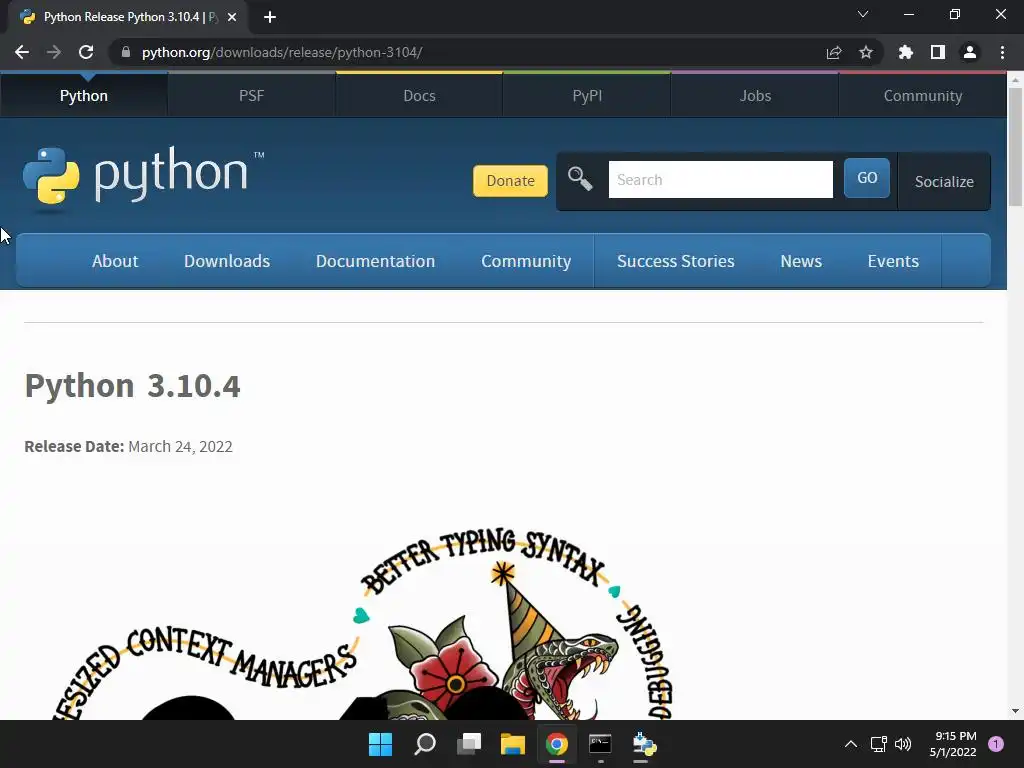Viewport: 1024px width, 768px height.
Task: Close the Python Release tab
Action: pos(232,17)
